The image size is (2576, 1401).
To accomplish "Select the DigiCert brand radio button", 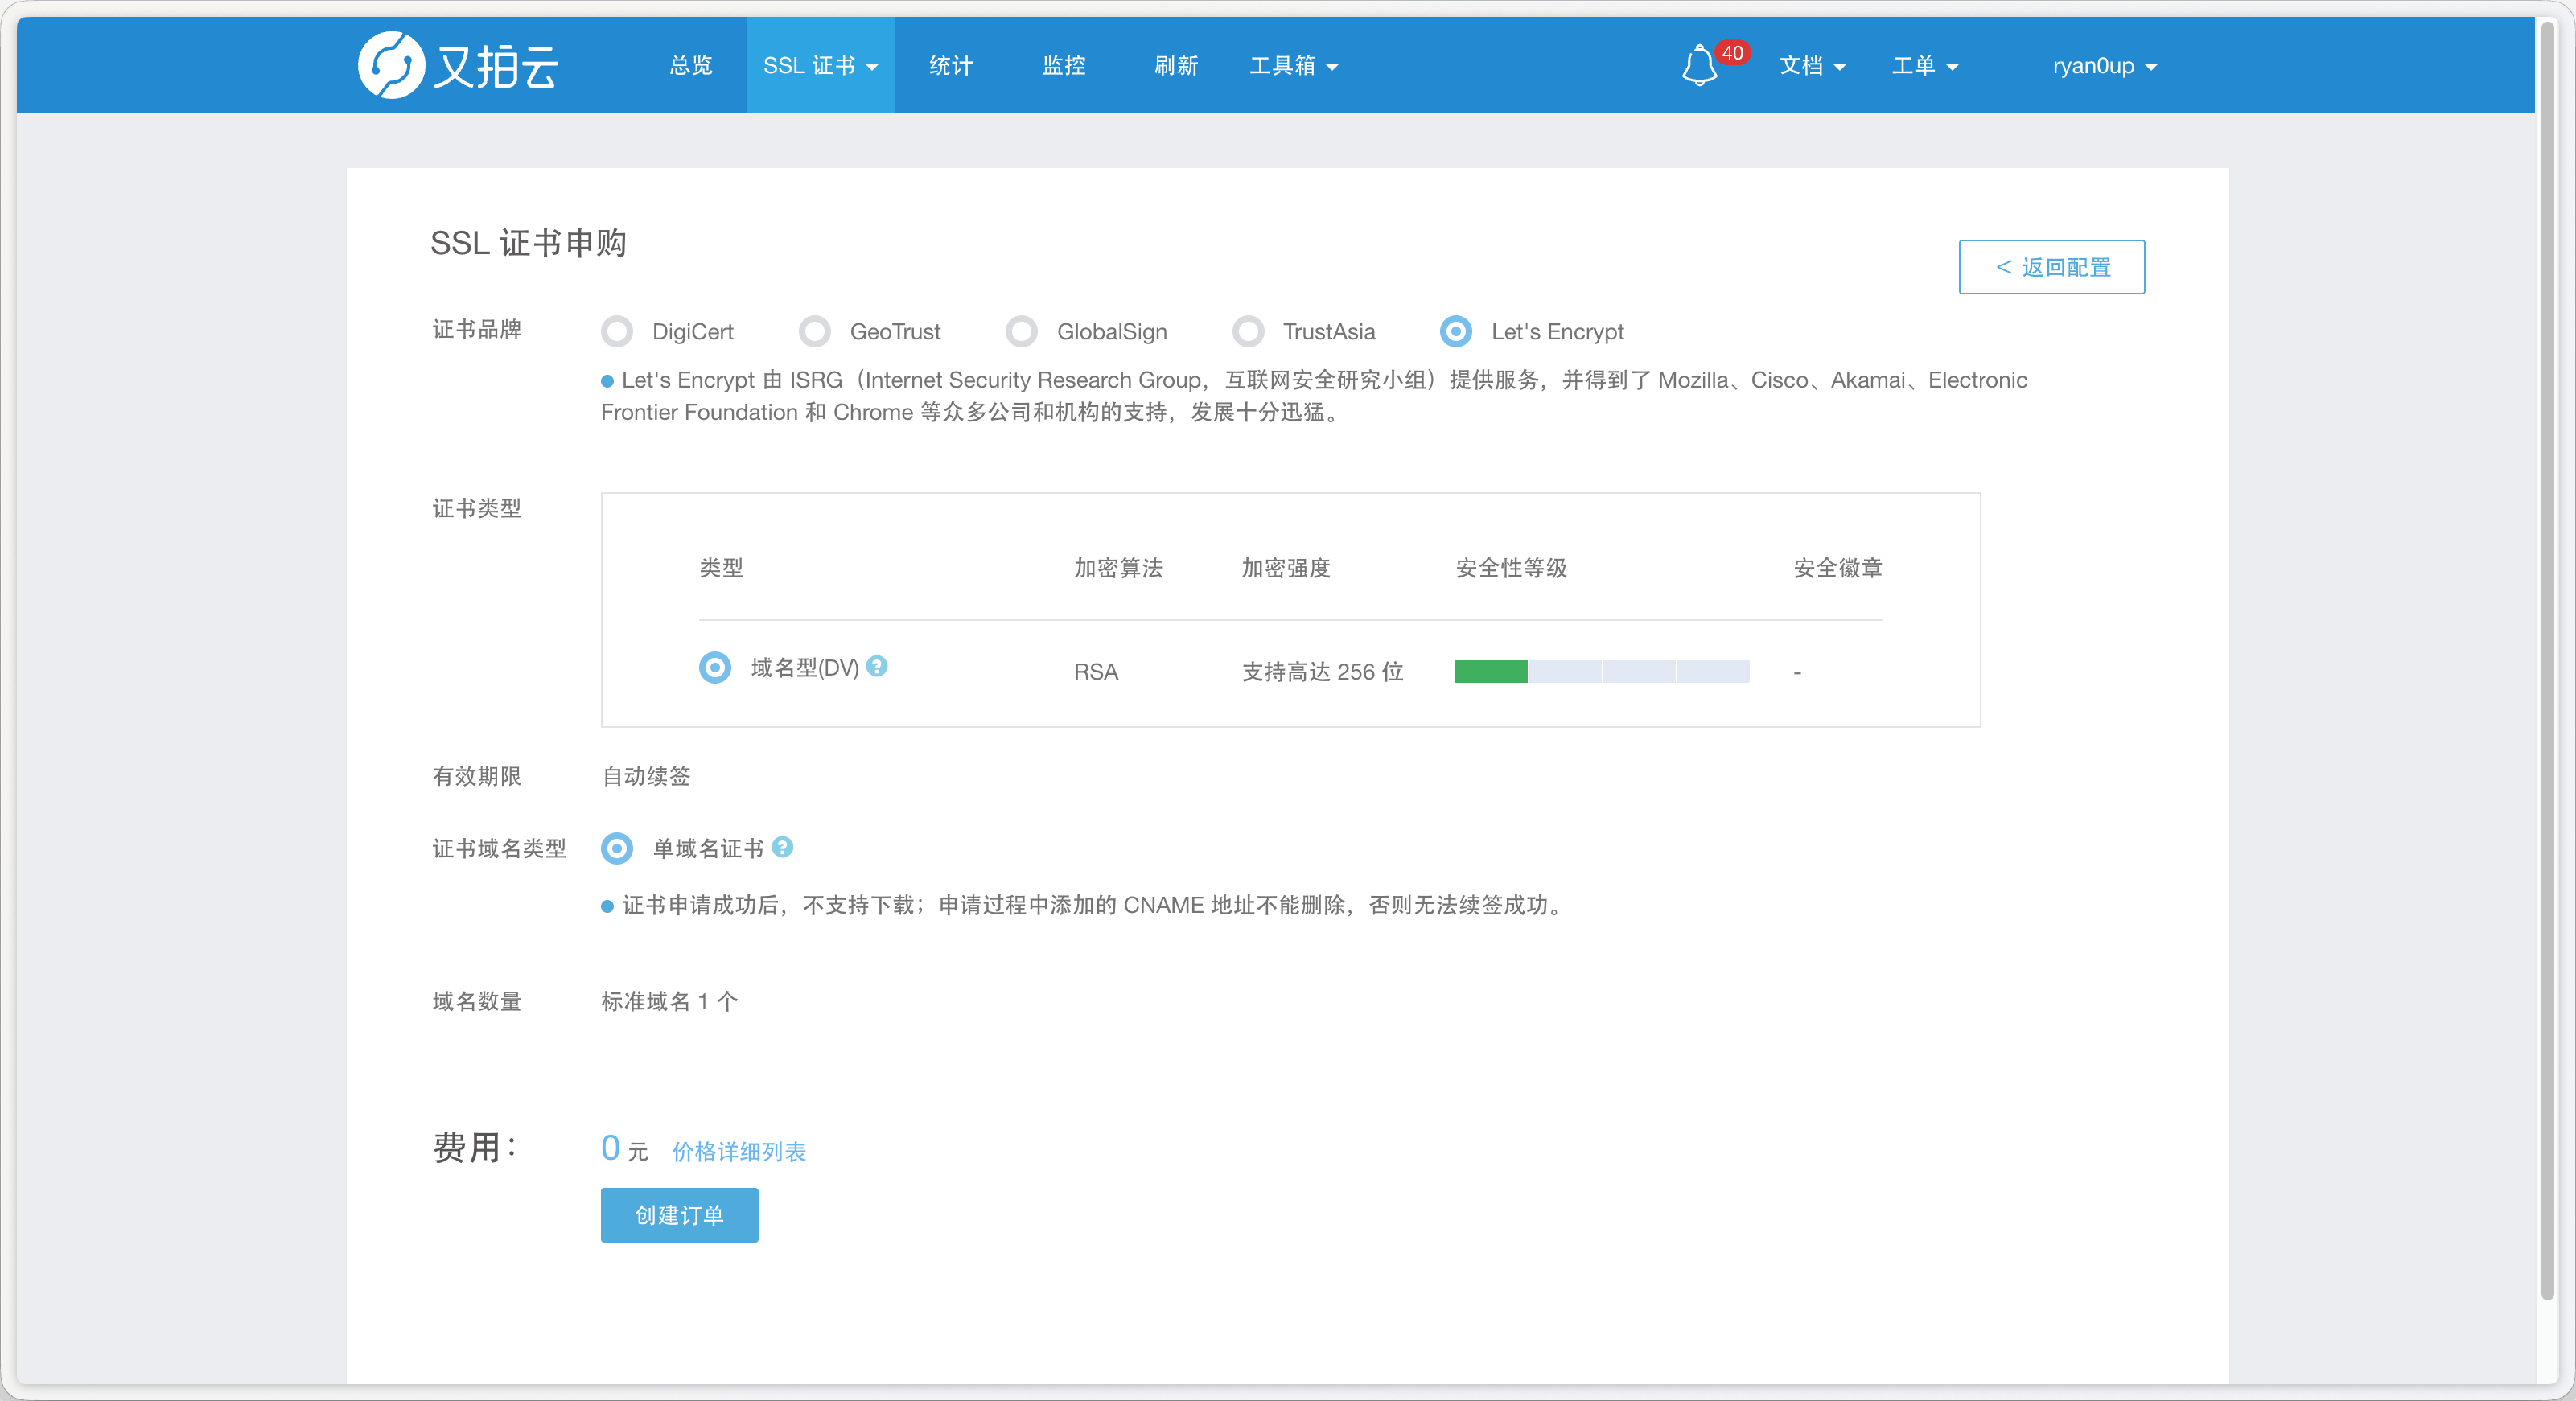I will click(x=617, y=331).
